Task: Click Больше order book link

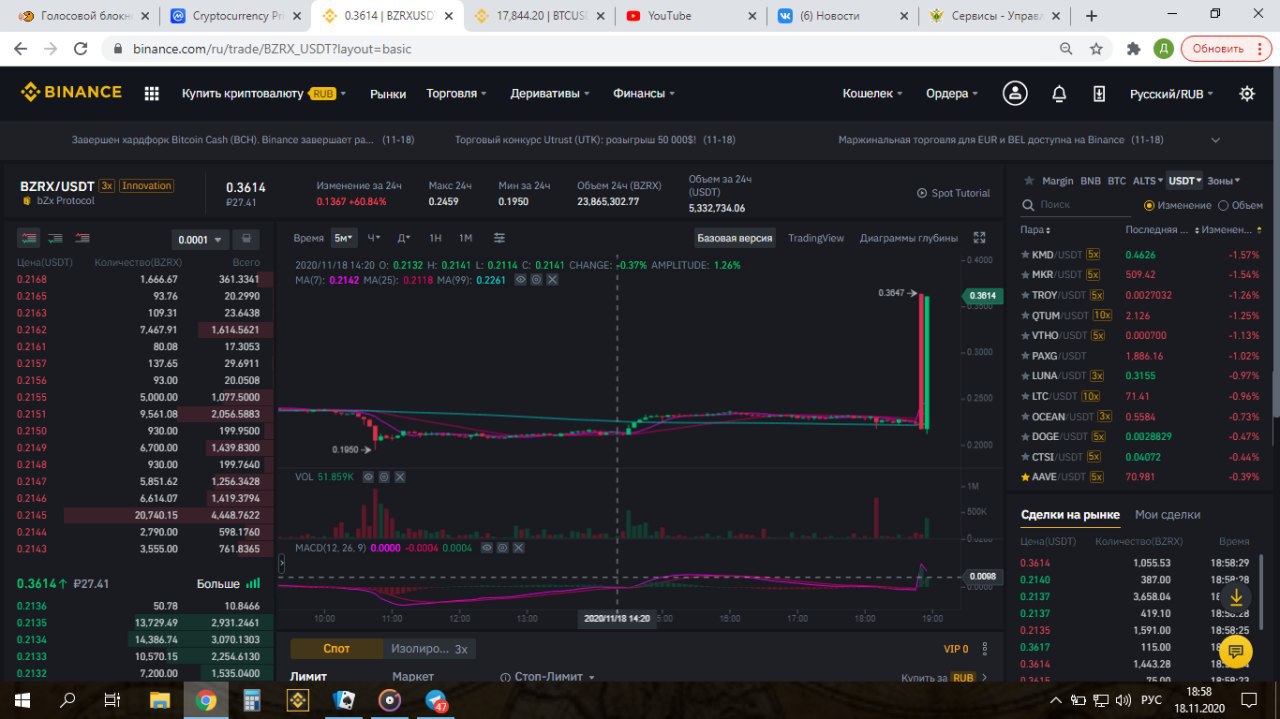Action: point(228,583)
